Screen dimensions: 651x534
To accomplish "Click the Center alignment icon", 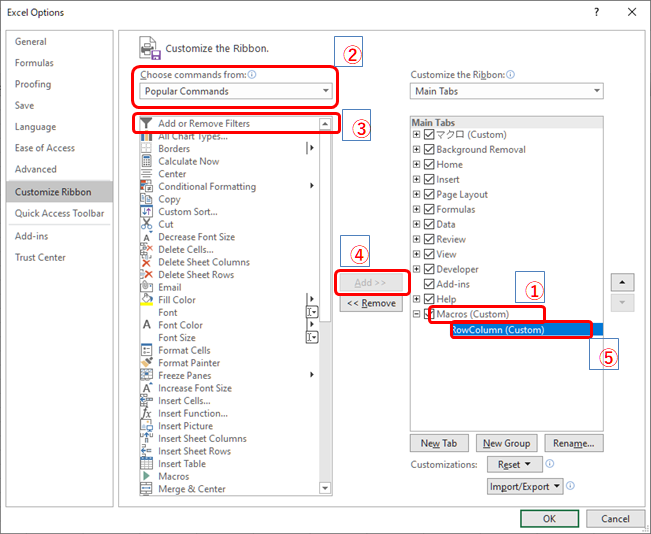I will click(146, 174).
